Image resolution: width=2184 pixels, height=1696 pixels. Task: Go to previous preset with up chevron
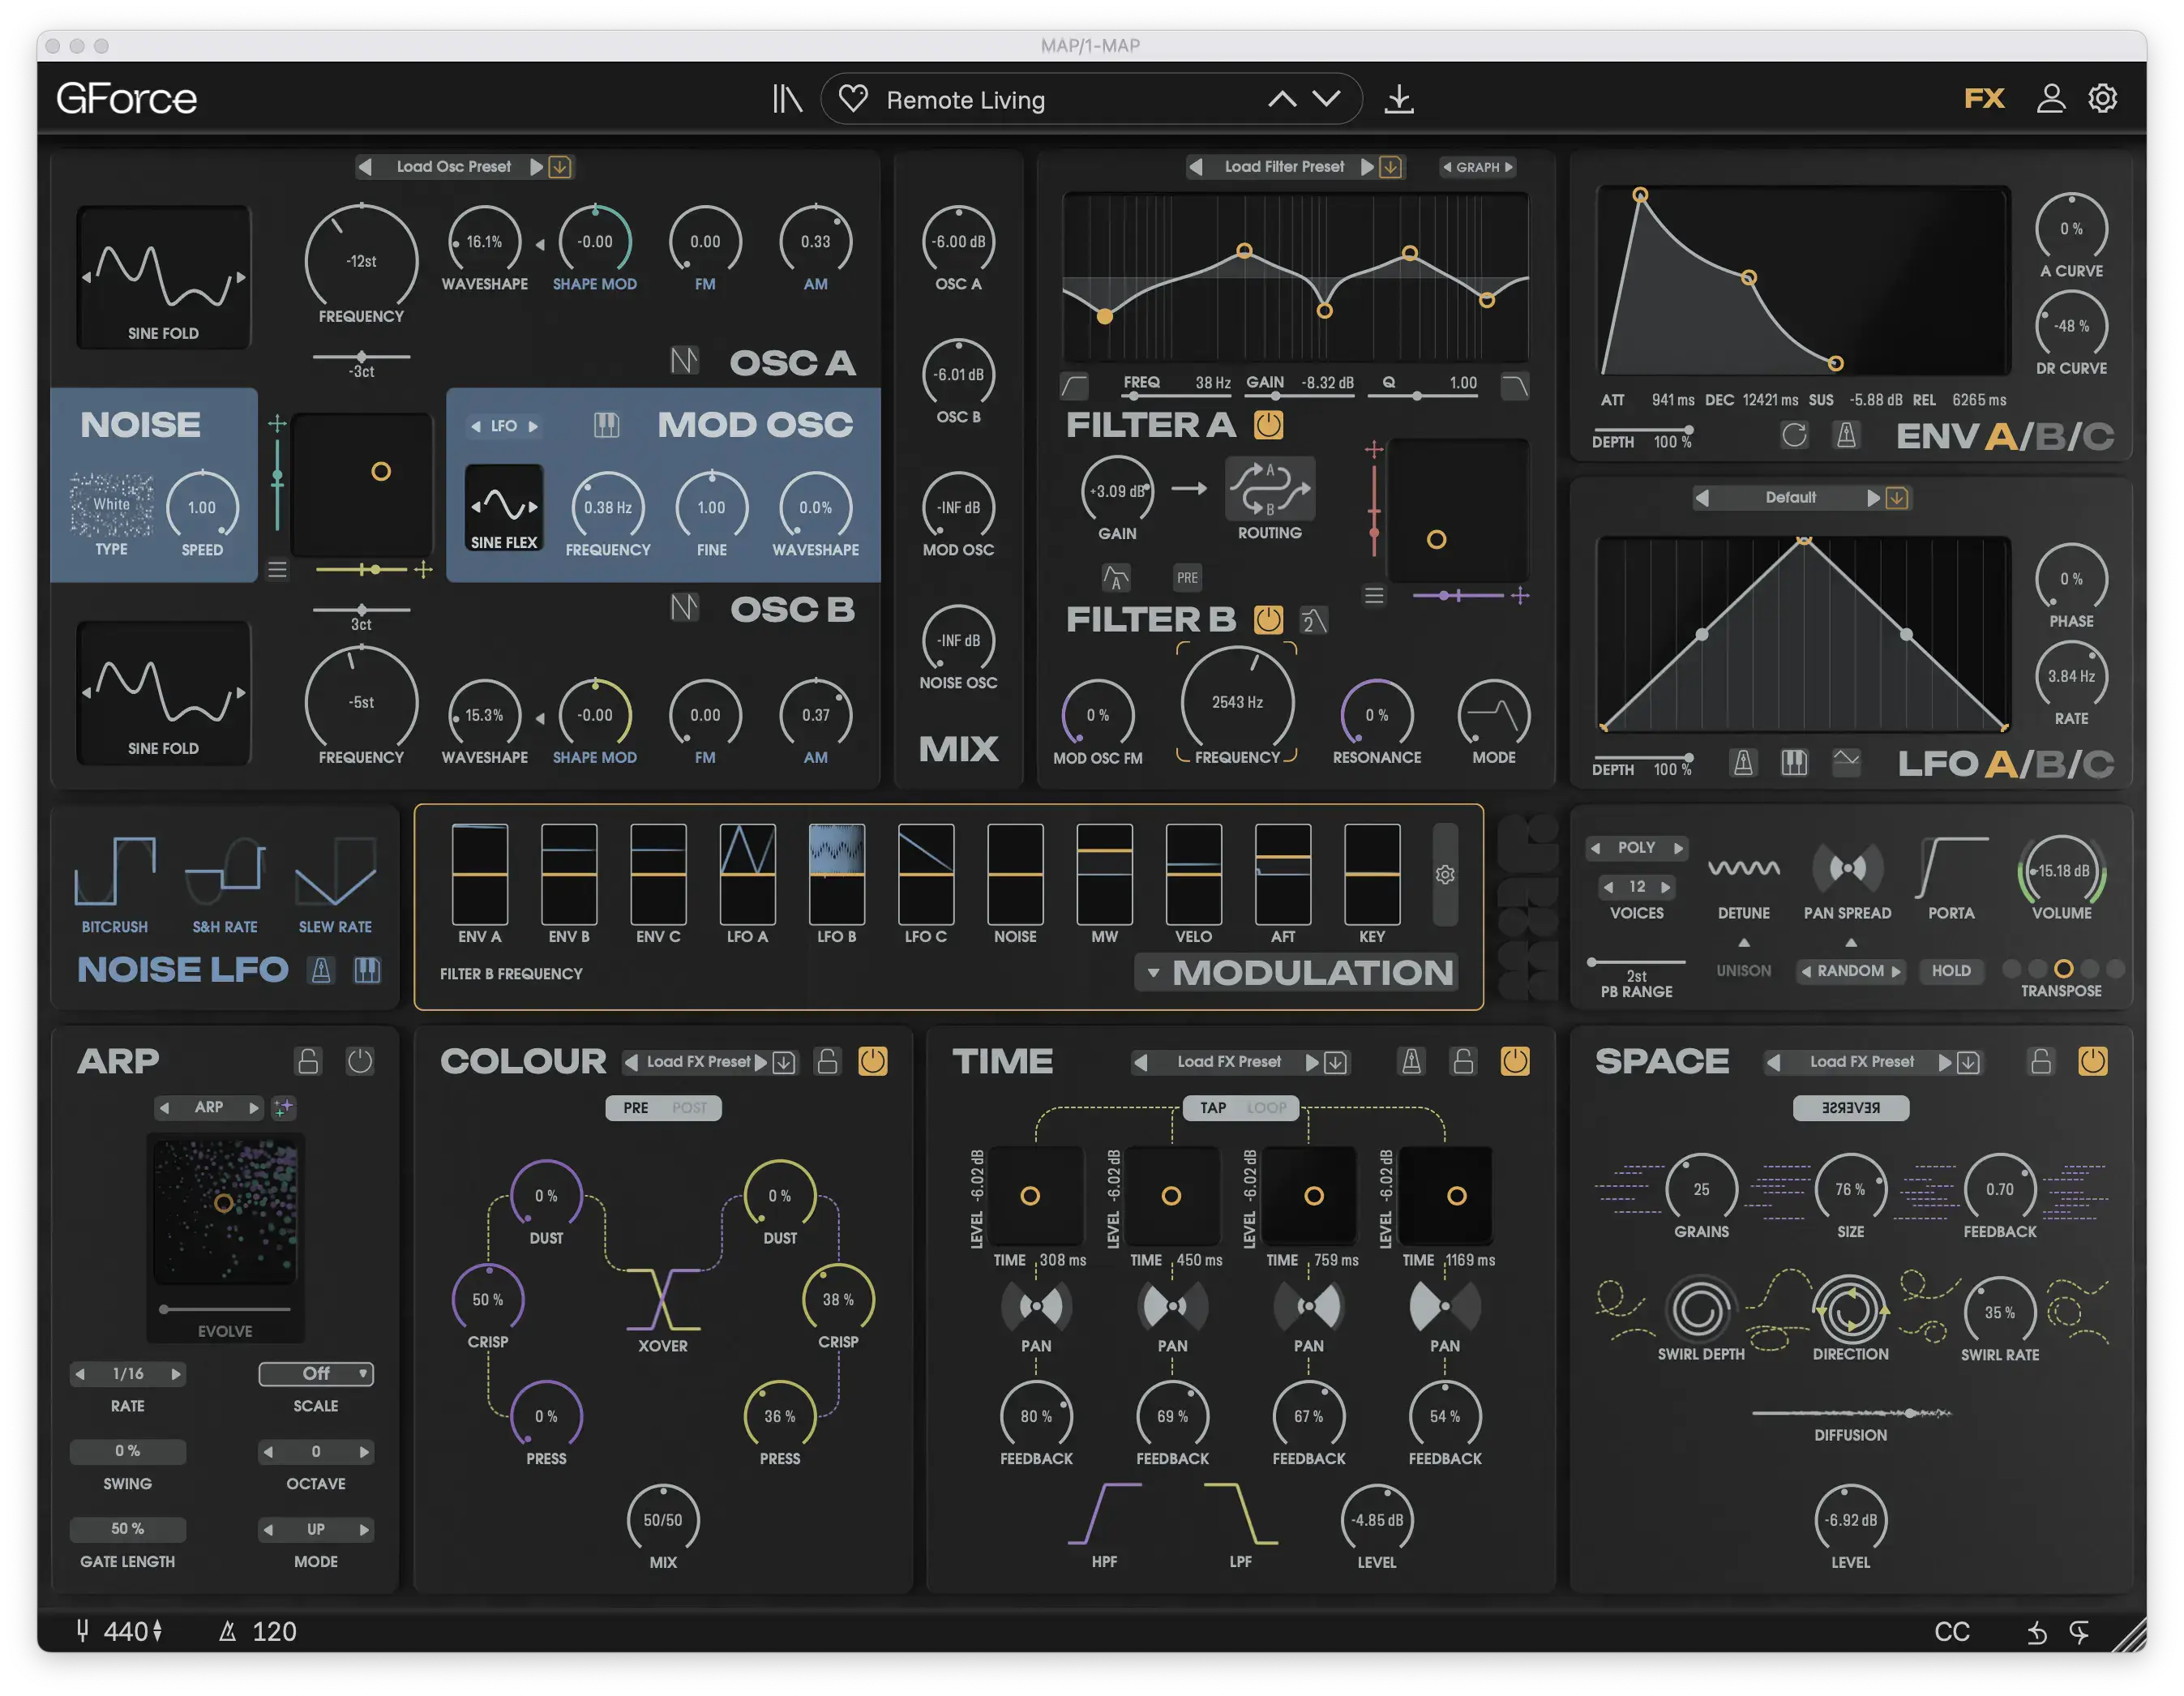coord(1282,99)
